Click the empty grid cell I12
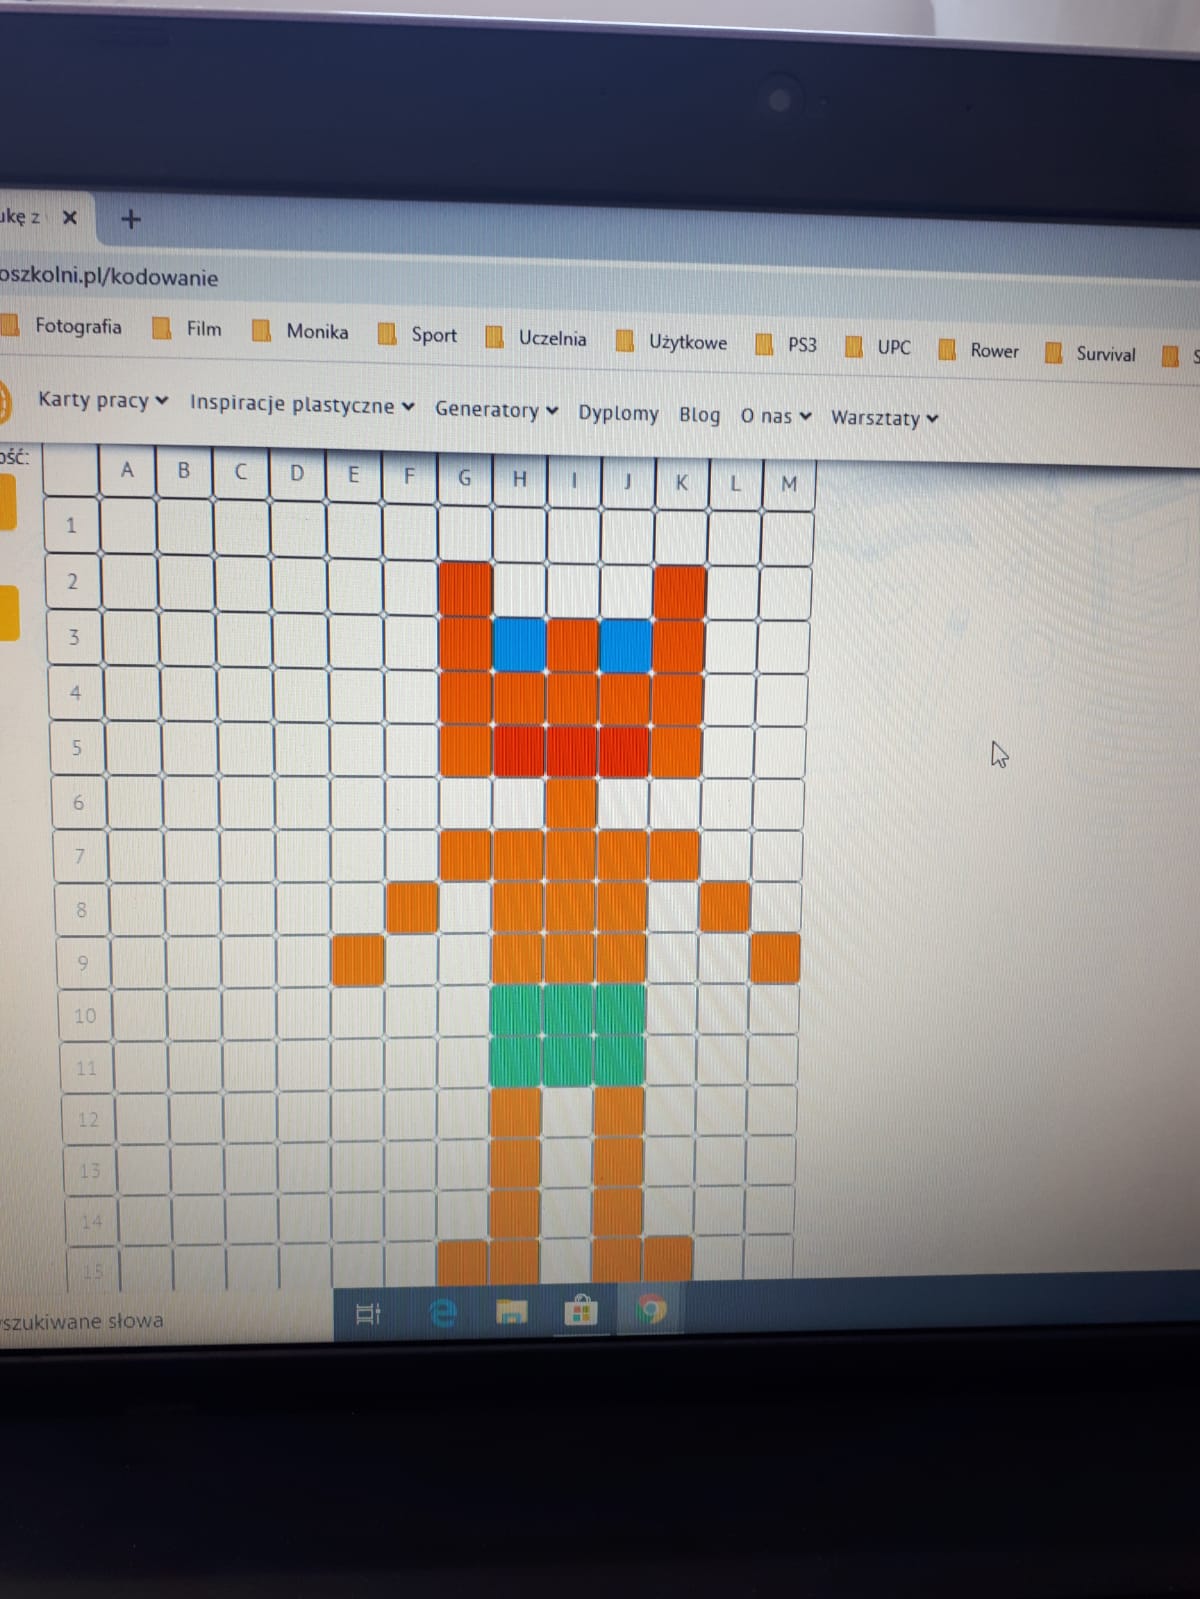The image size is (1200, 1599). 566,1112
